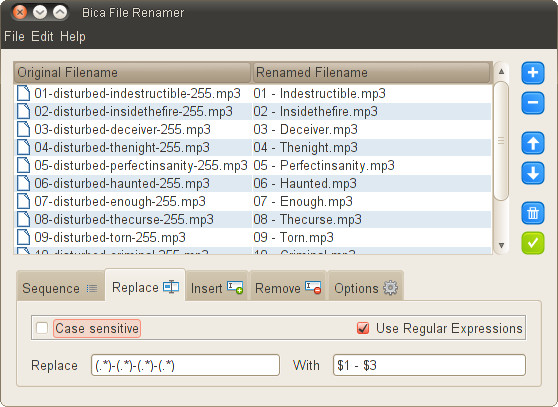
Task: Click the blue plus add files button
Action: pyautogui.click(x=533, y=73)
